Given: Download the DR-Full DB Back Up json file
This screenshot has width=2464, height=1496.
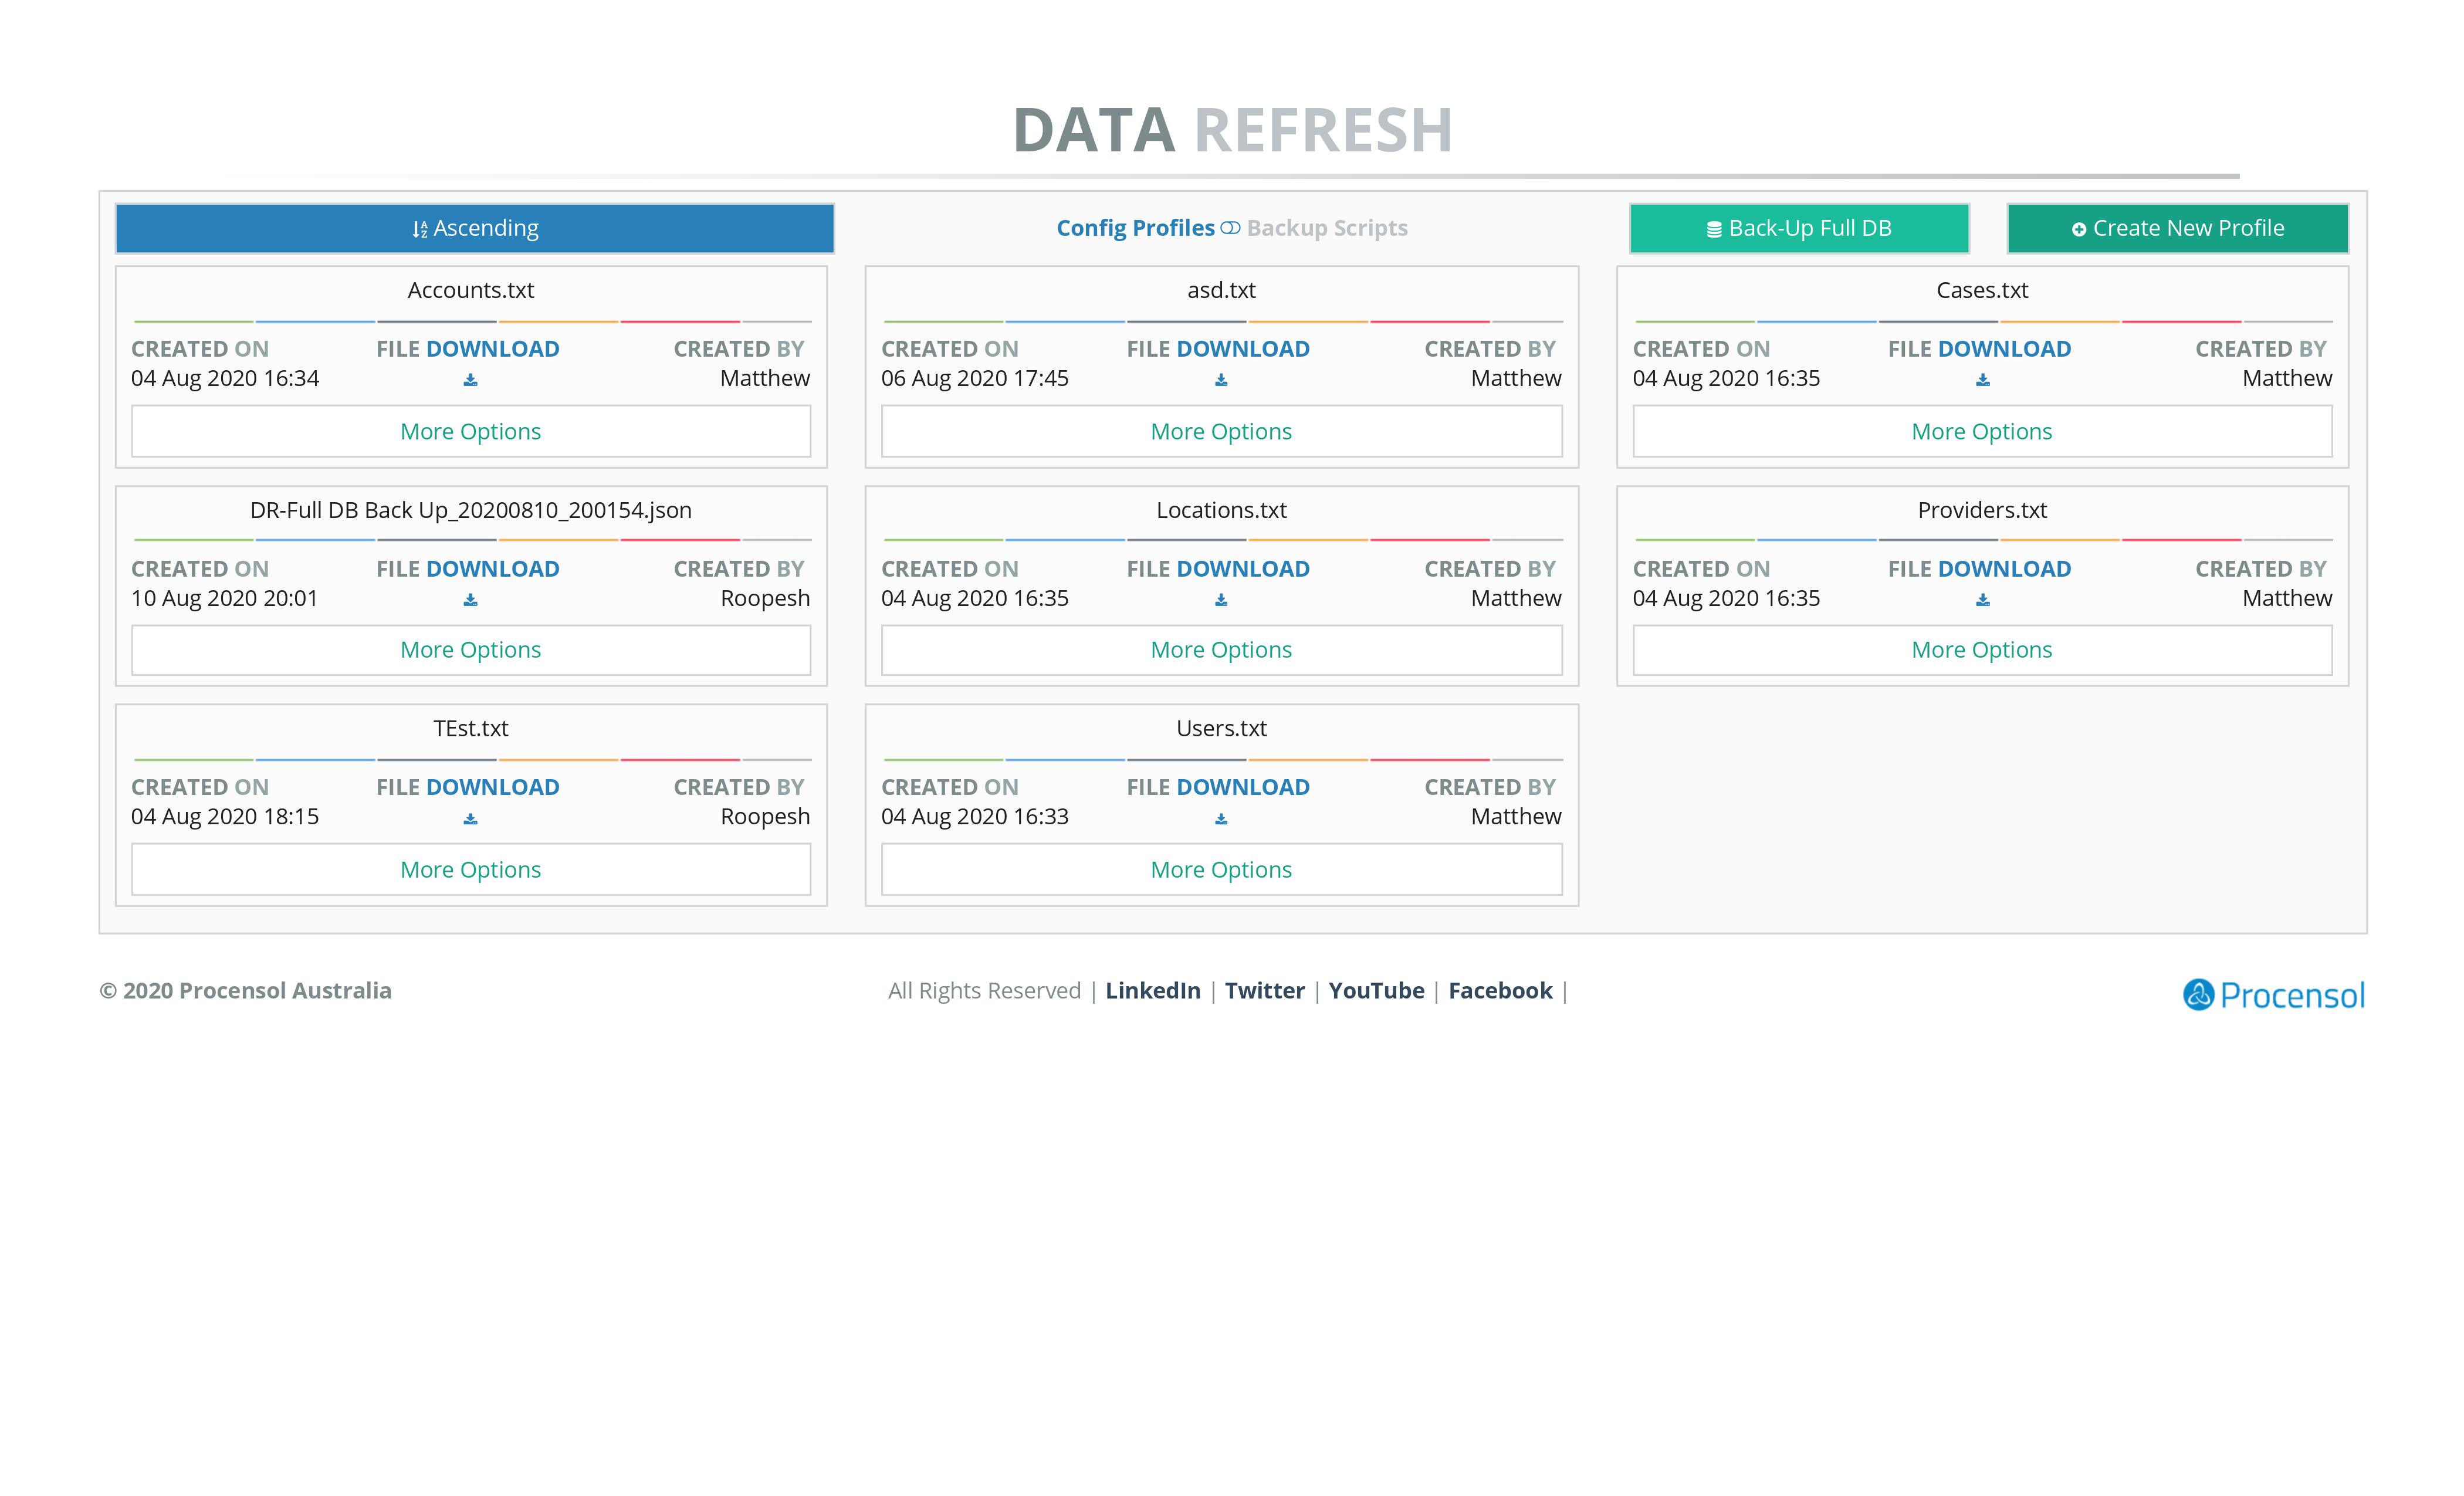Looking at the screenshot, I should pos(470,600).
